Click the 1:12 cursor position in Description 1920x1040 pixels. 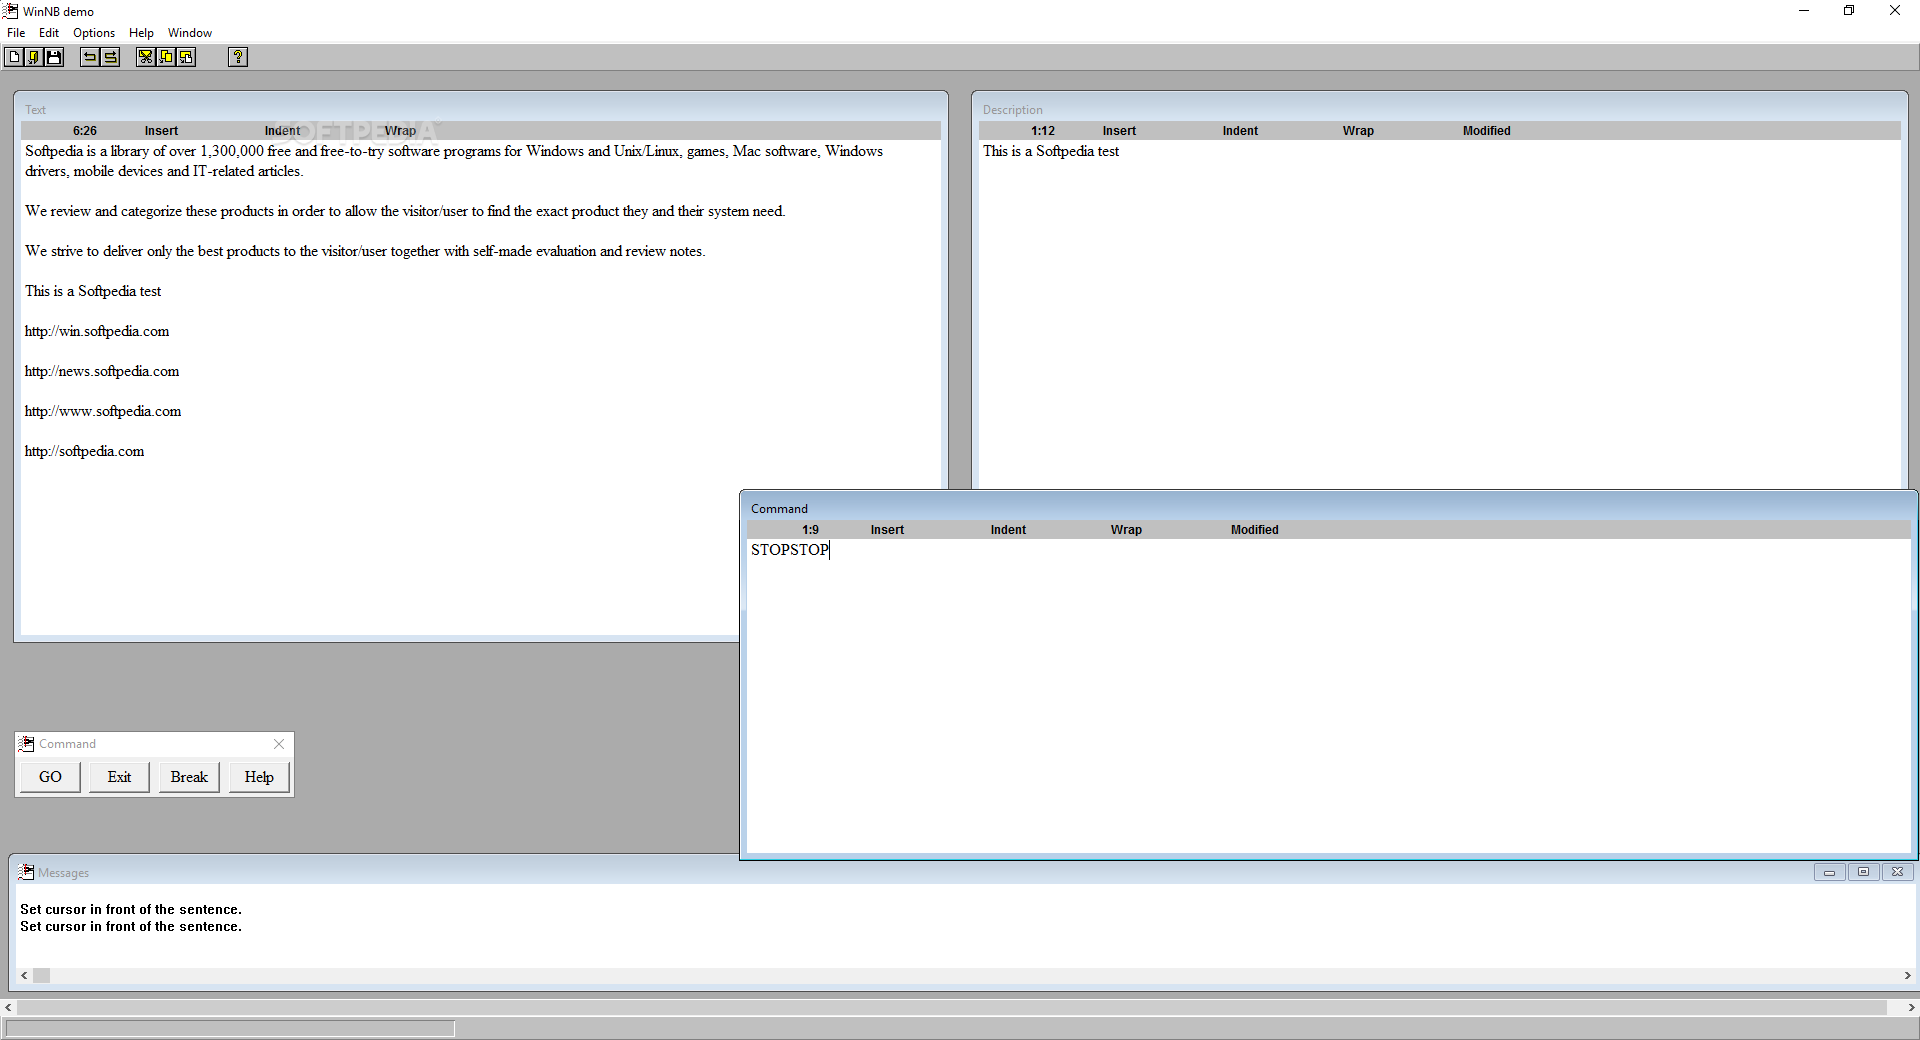tap(1043, 131)
